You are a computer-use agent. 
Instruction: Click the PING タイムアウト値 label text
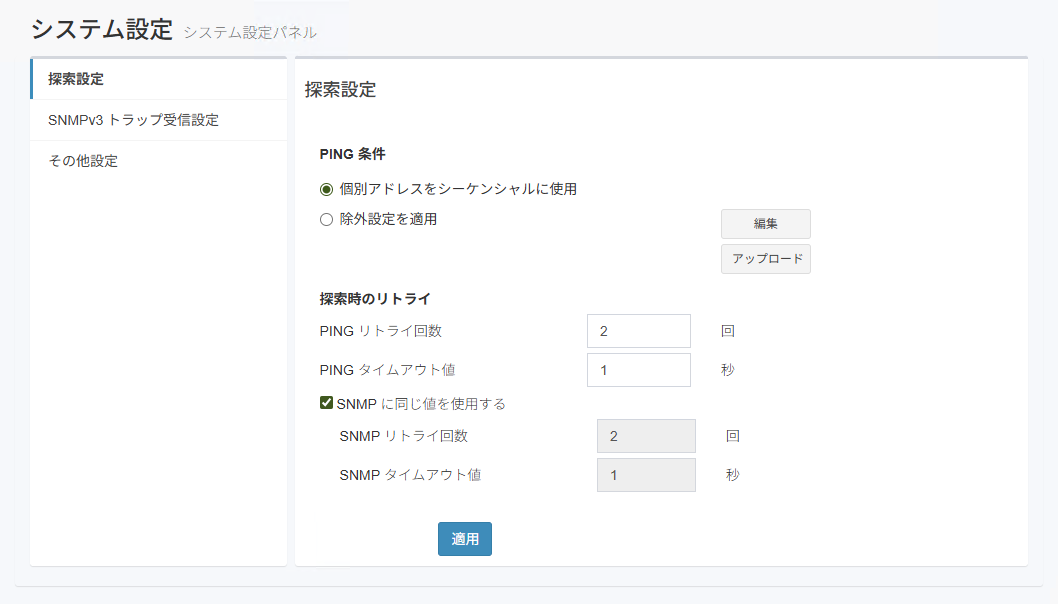[x=387, y=370]
